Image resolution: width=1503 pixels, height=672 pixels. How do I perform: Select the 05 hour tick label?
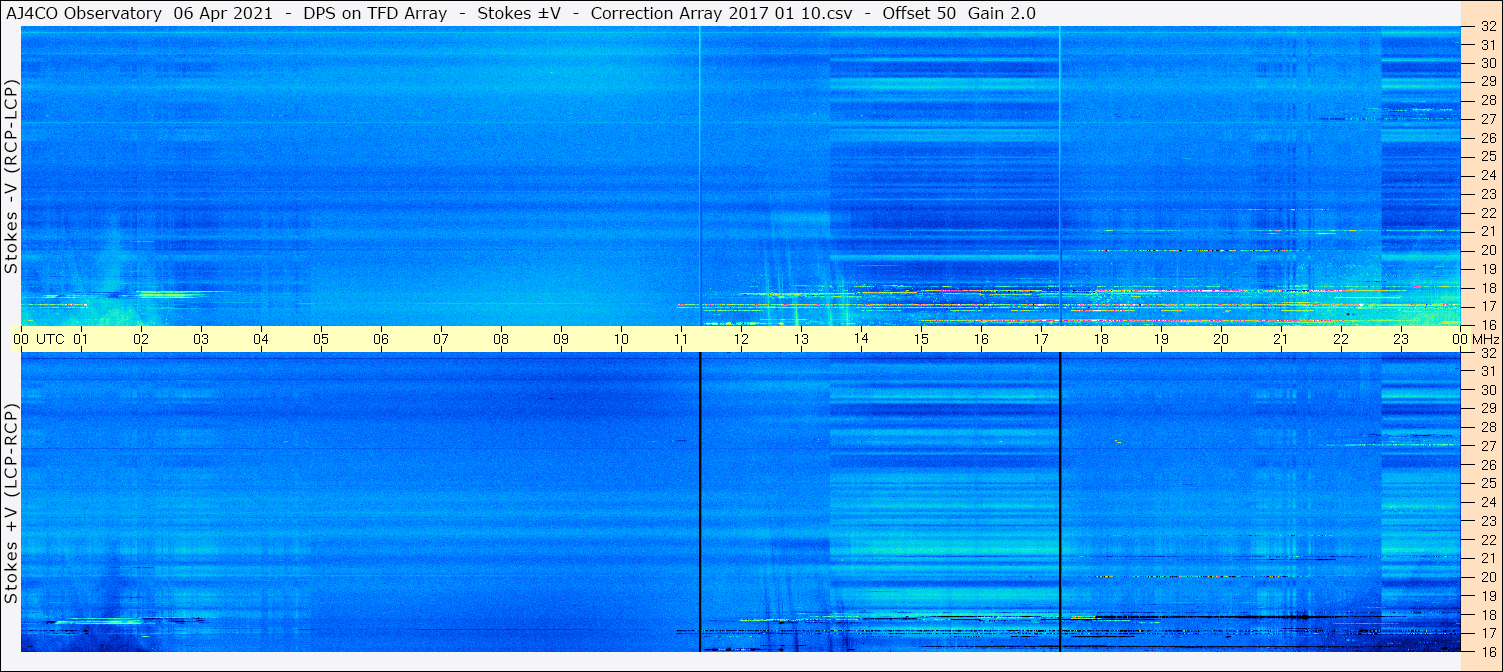321,339
